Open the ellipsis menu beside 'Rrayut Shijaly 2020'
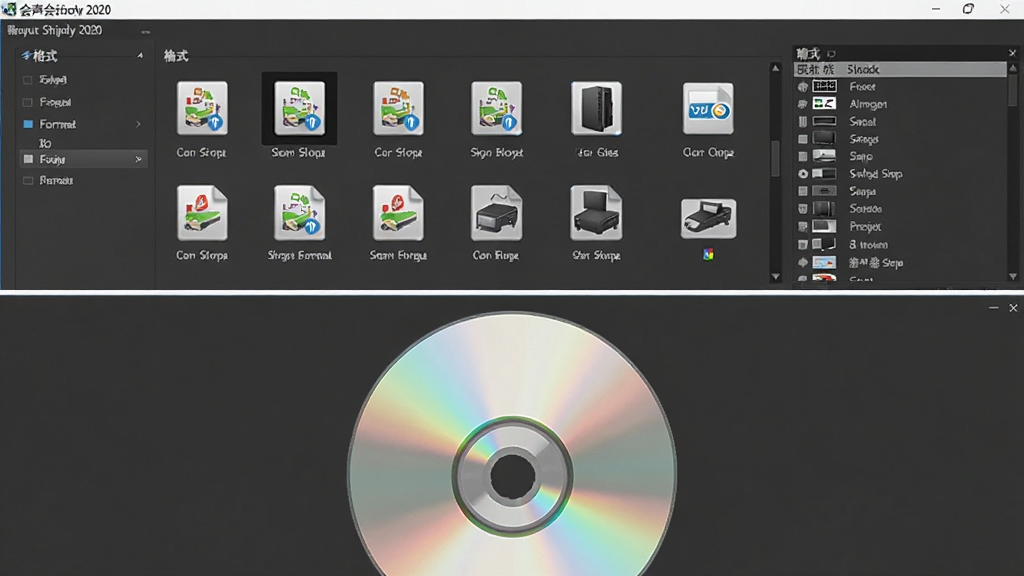Viewport: 1024px width, 576px height. click(x=146, y=31)
